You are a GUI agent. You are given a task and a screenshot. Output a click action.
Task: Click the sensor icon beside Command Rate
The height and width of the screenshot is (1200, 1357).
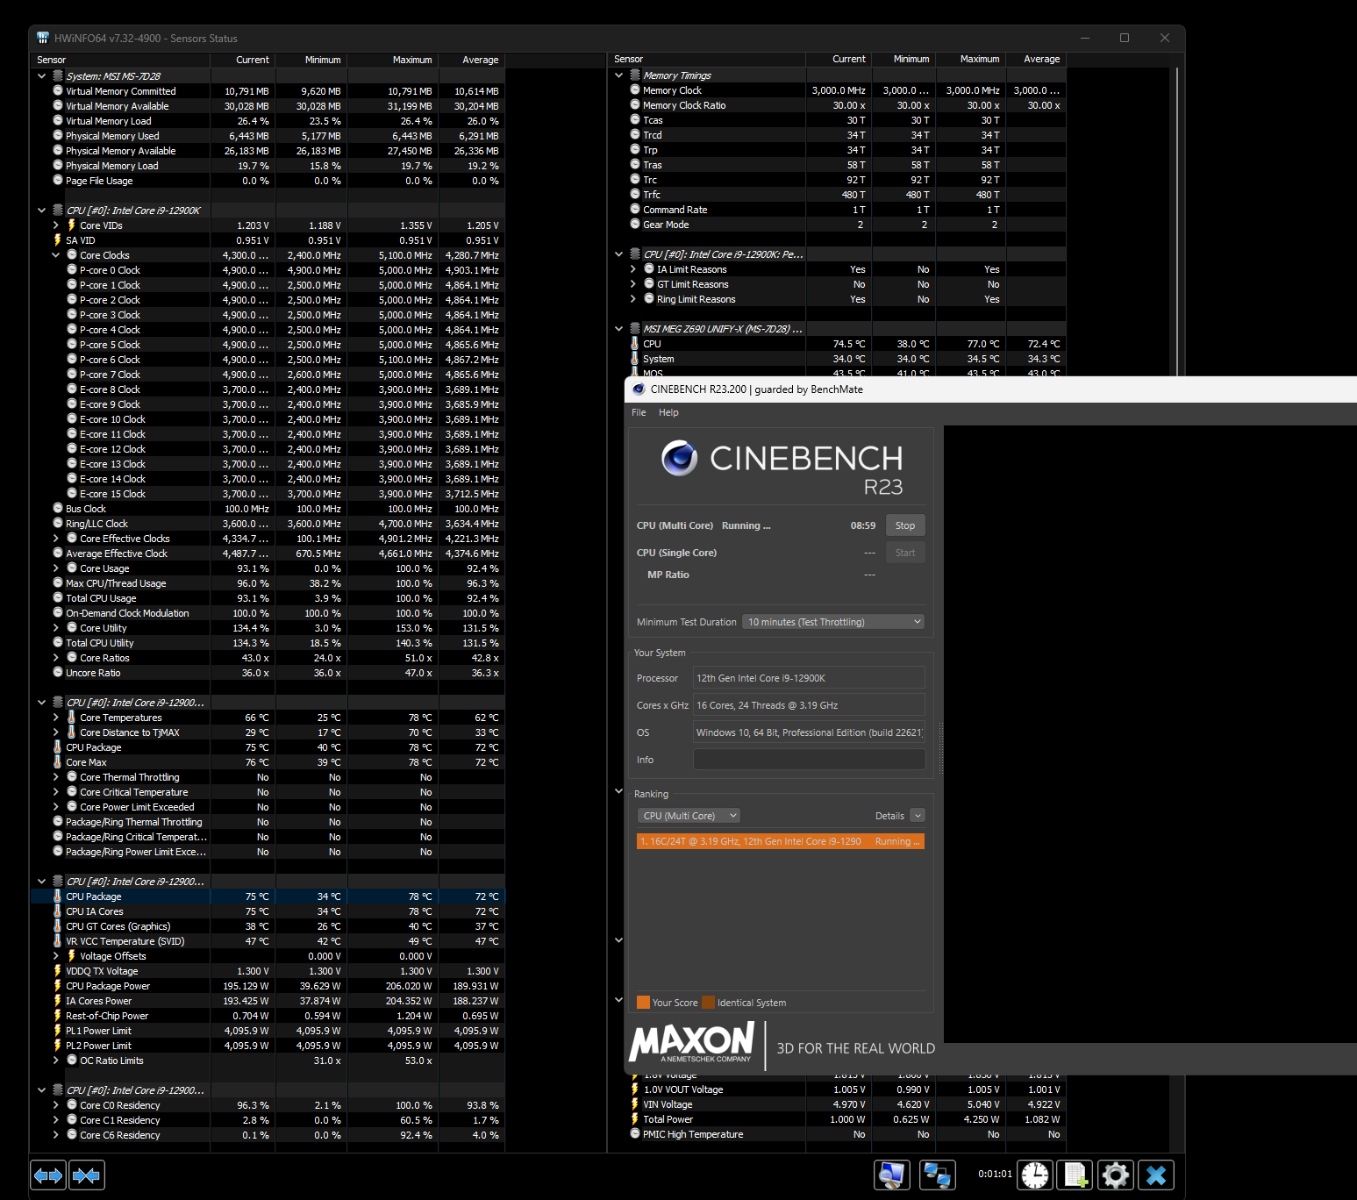point(635,210)
